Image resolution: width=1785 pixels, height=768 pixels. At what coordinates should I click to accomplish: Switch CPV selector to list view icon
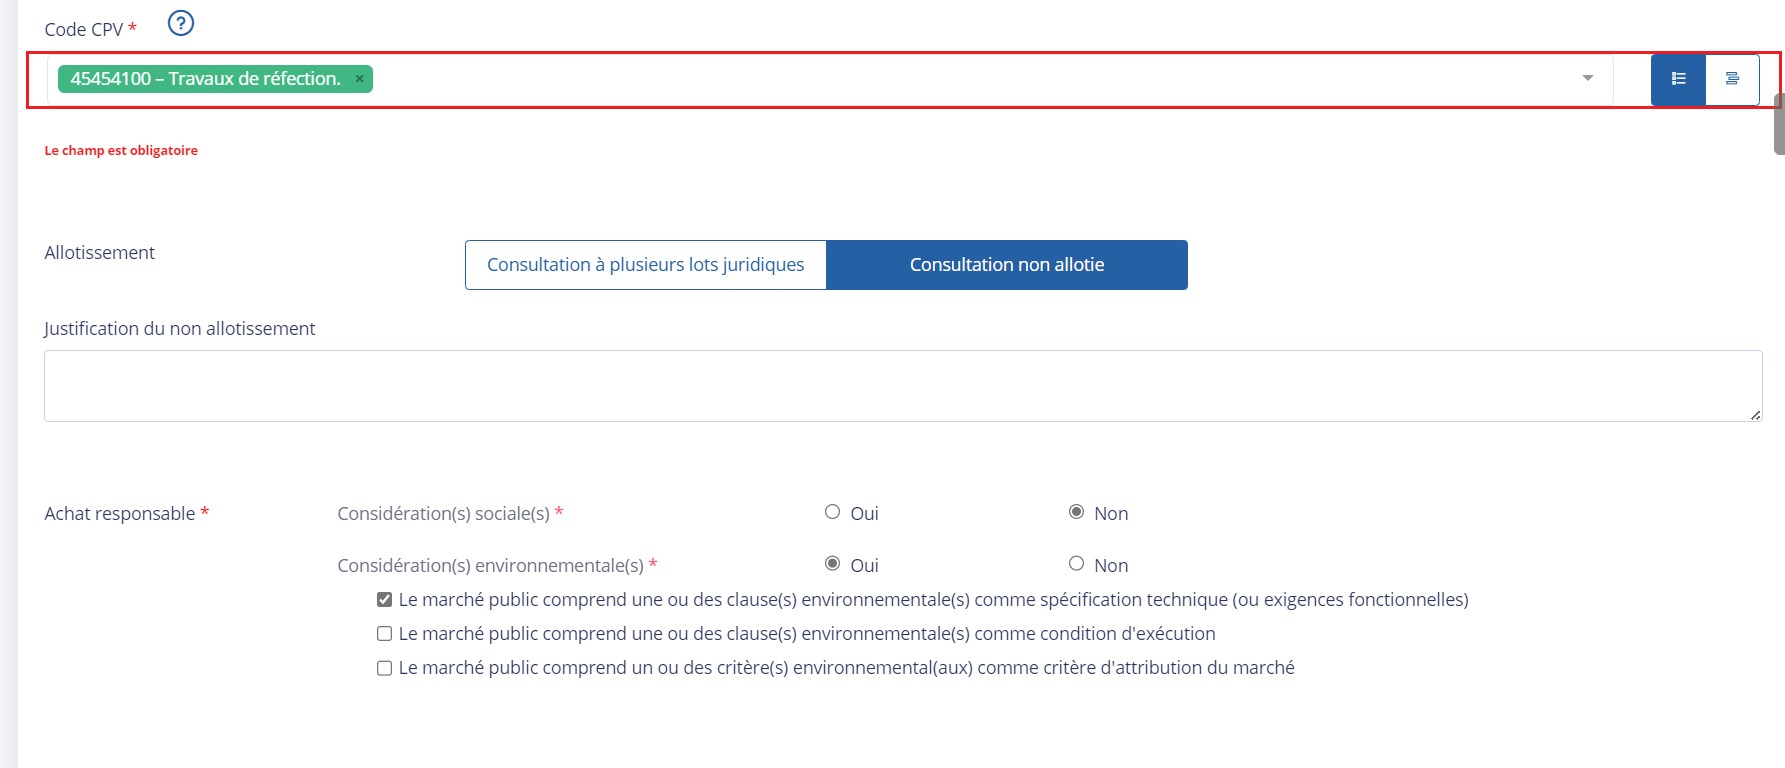(1678, 79)
